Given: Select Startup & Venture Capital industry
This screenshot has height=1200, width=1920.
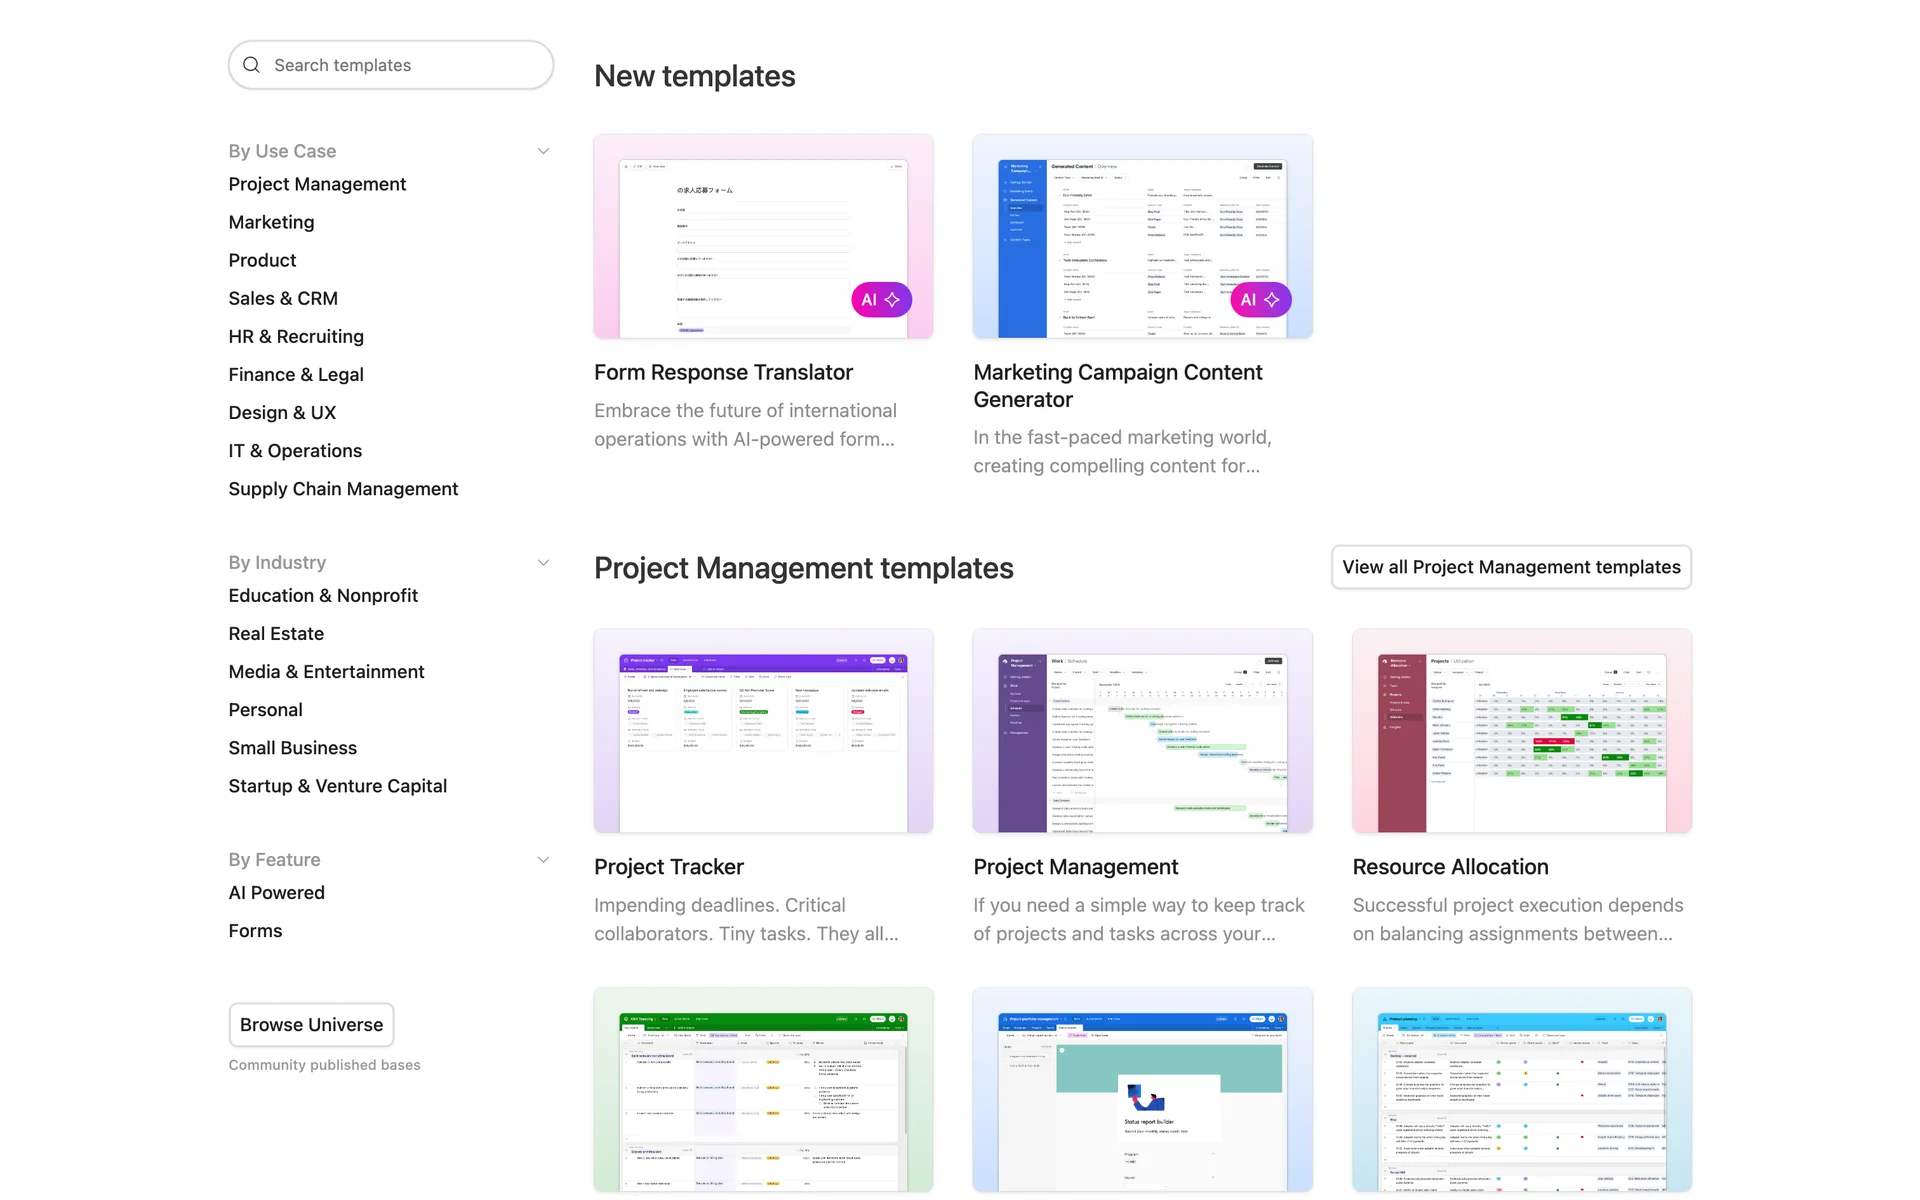Looking at the screenshot, I should click(337, 786).
